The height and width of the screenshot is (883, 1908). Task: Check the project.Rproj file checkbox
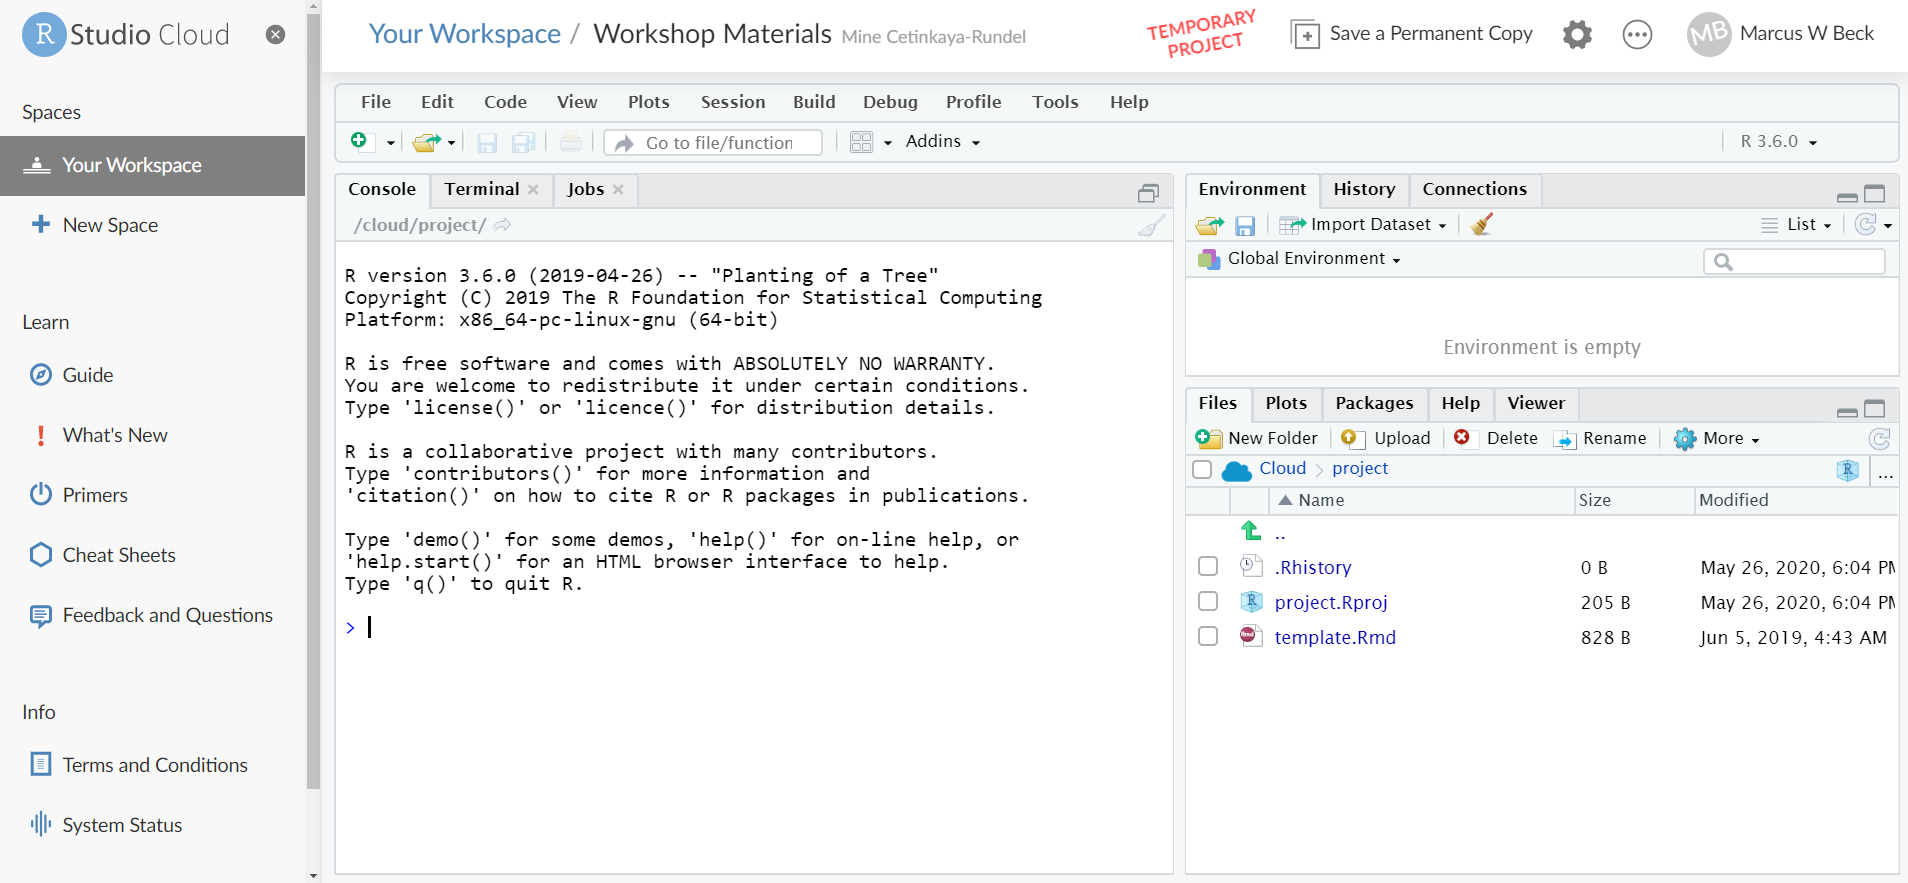[1208, 601]
